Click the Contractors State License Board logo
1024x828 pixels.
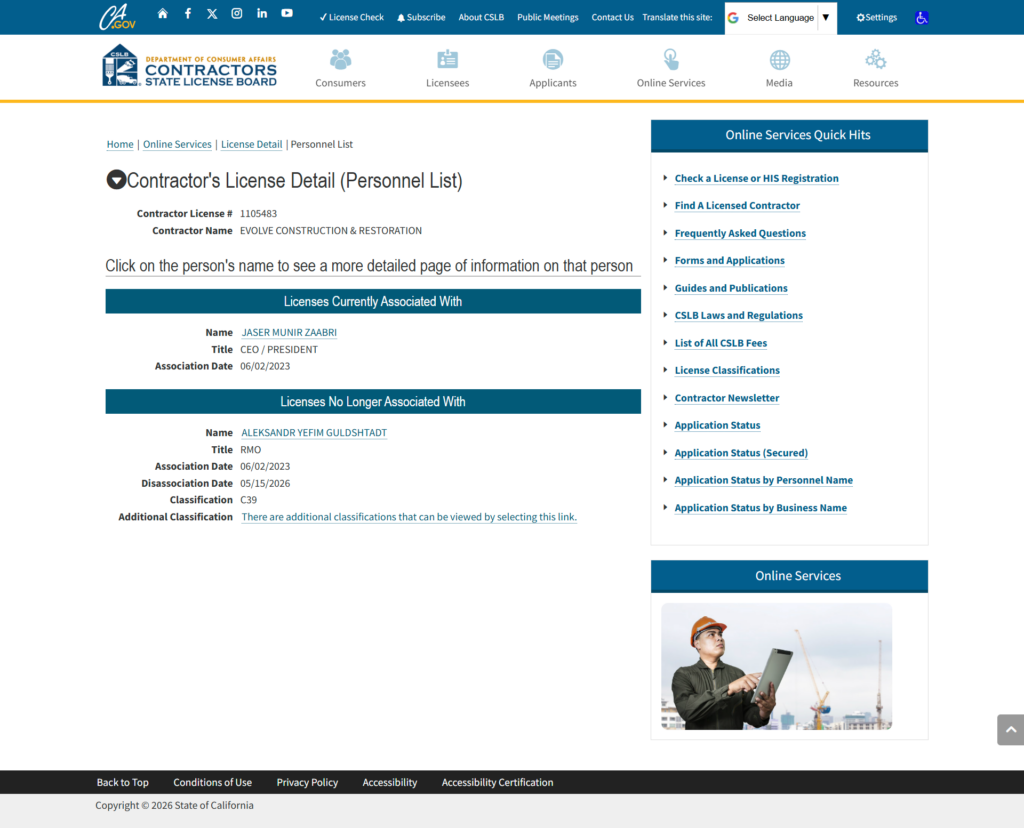coord(189,65)
